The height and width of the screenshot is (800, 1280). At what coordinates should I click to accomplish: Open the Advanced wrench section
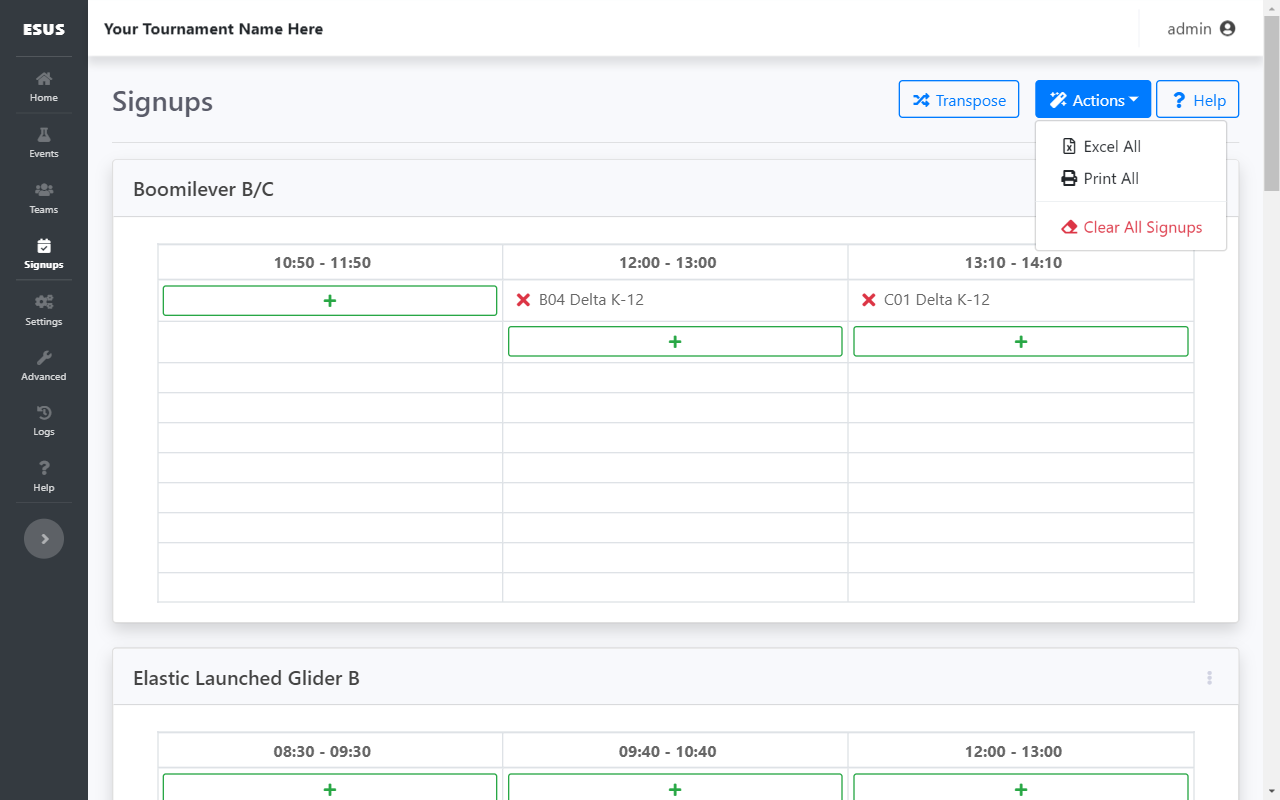click(x=44, y=366)
